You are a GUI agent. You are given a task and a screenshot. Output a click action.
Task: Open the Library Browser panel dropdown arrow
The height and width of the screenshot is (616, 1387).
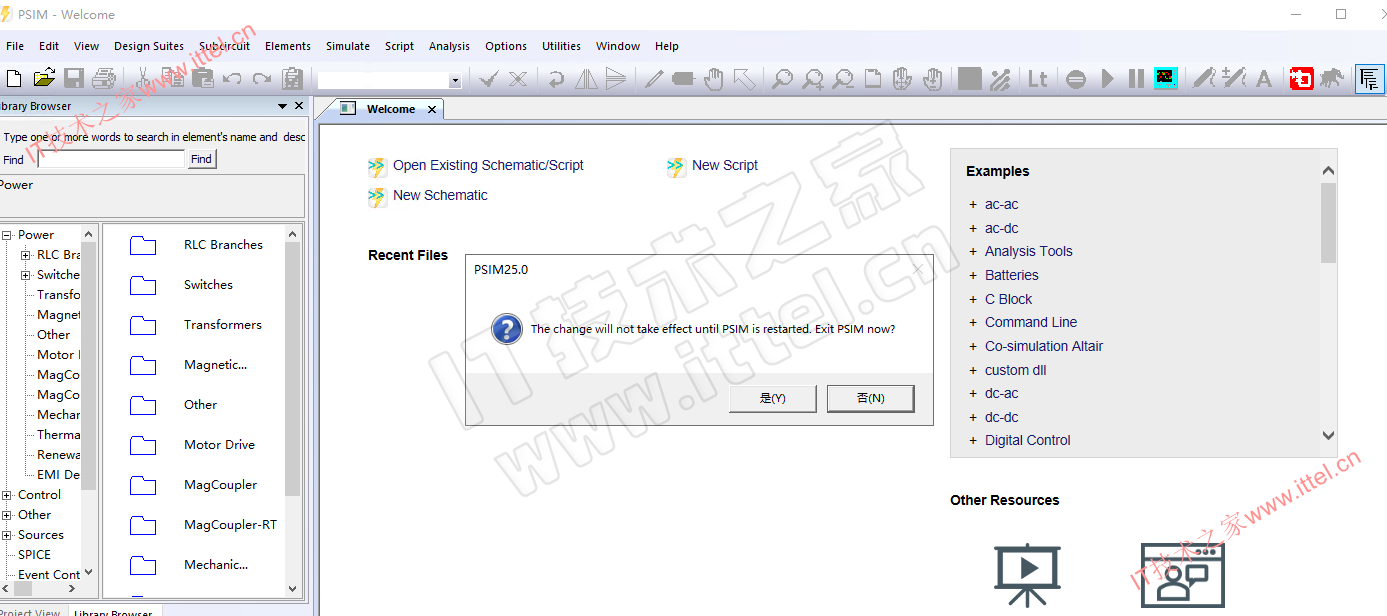[282, 106]
